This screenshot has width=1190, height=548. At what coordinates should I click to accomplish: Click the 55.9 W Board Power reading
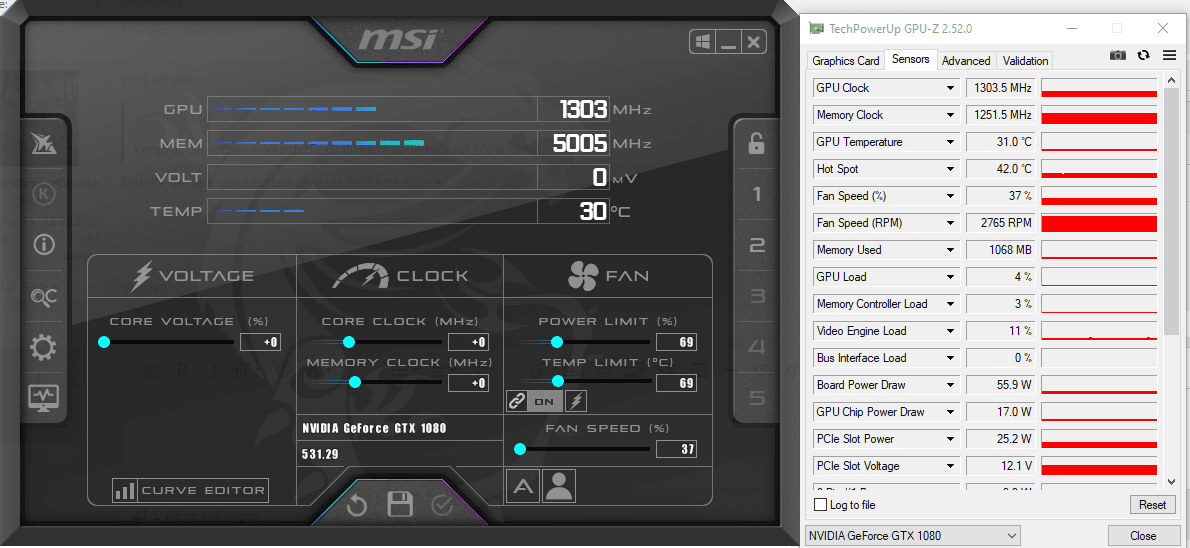(x=1001, y=385)
